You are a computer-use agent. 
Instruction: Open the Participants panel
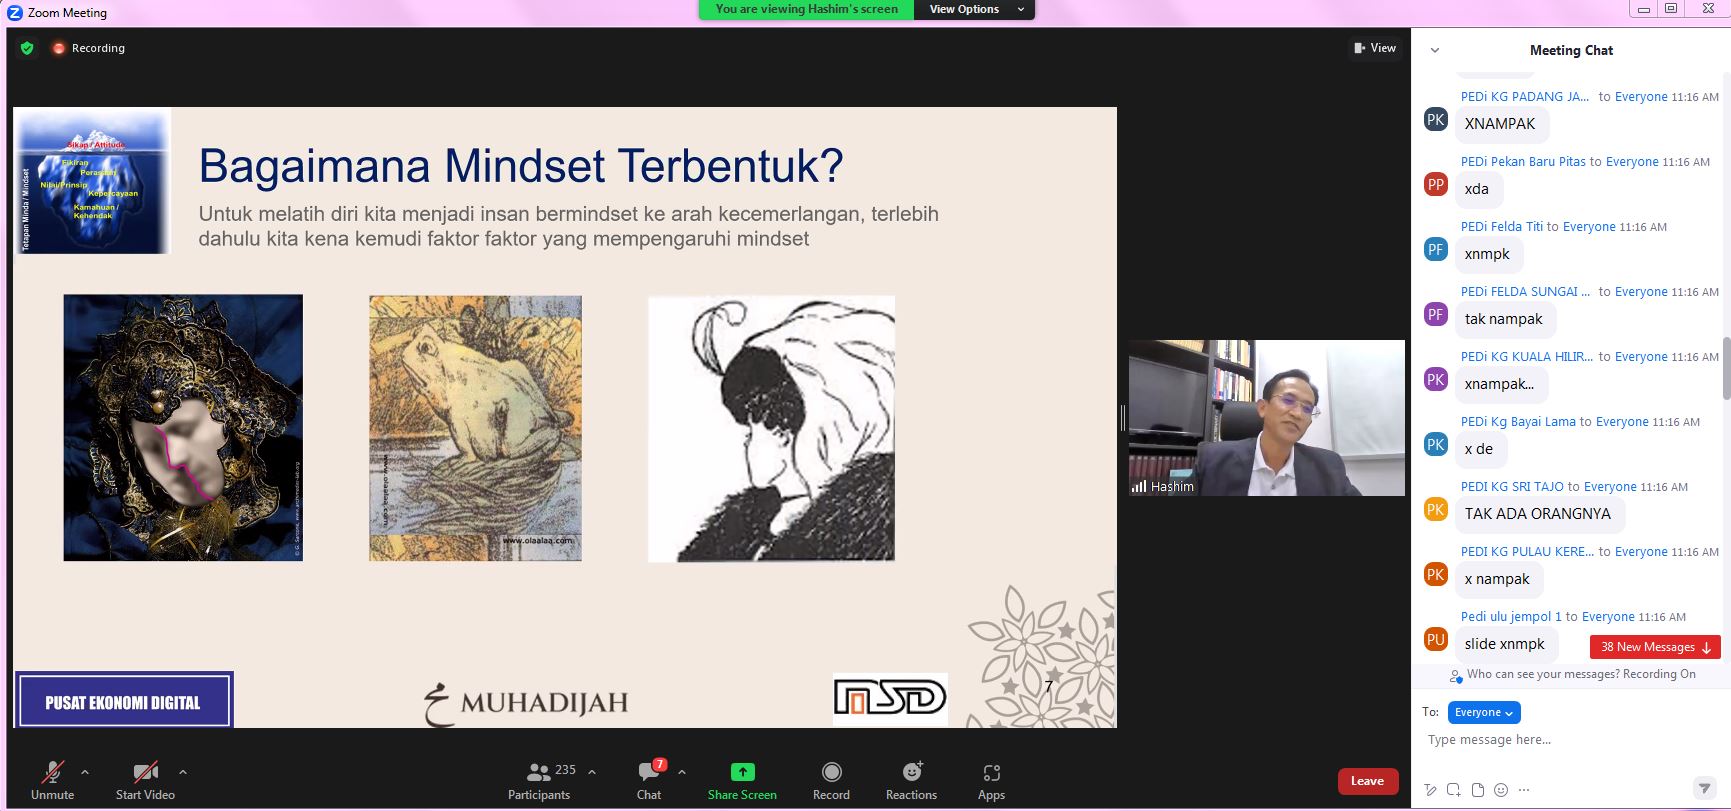click(539, 780)
